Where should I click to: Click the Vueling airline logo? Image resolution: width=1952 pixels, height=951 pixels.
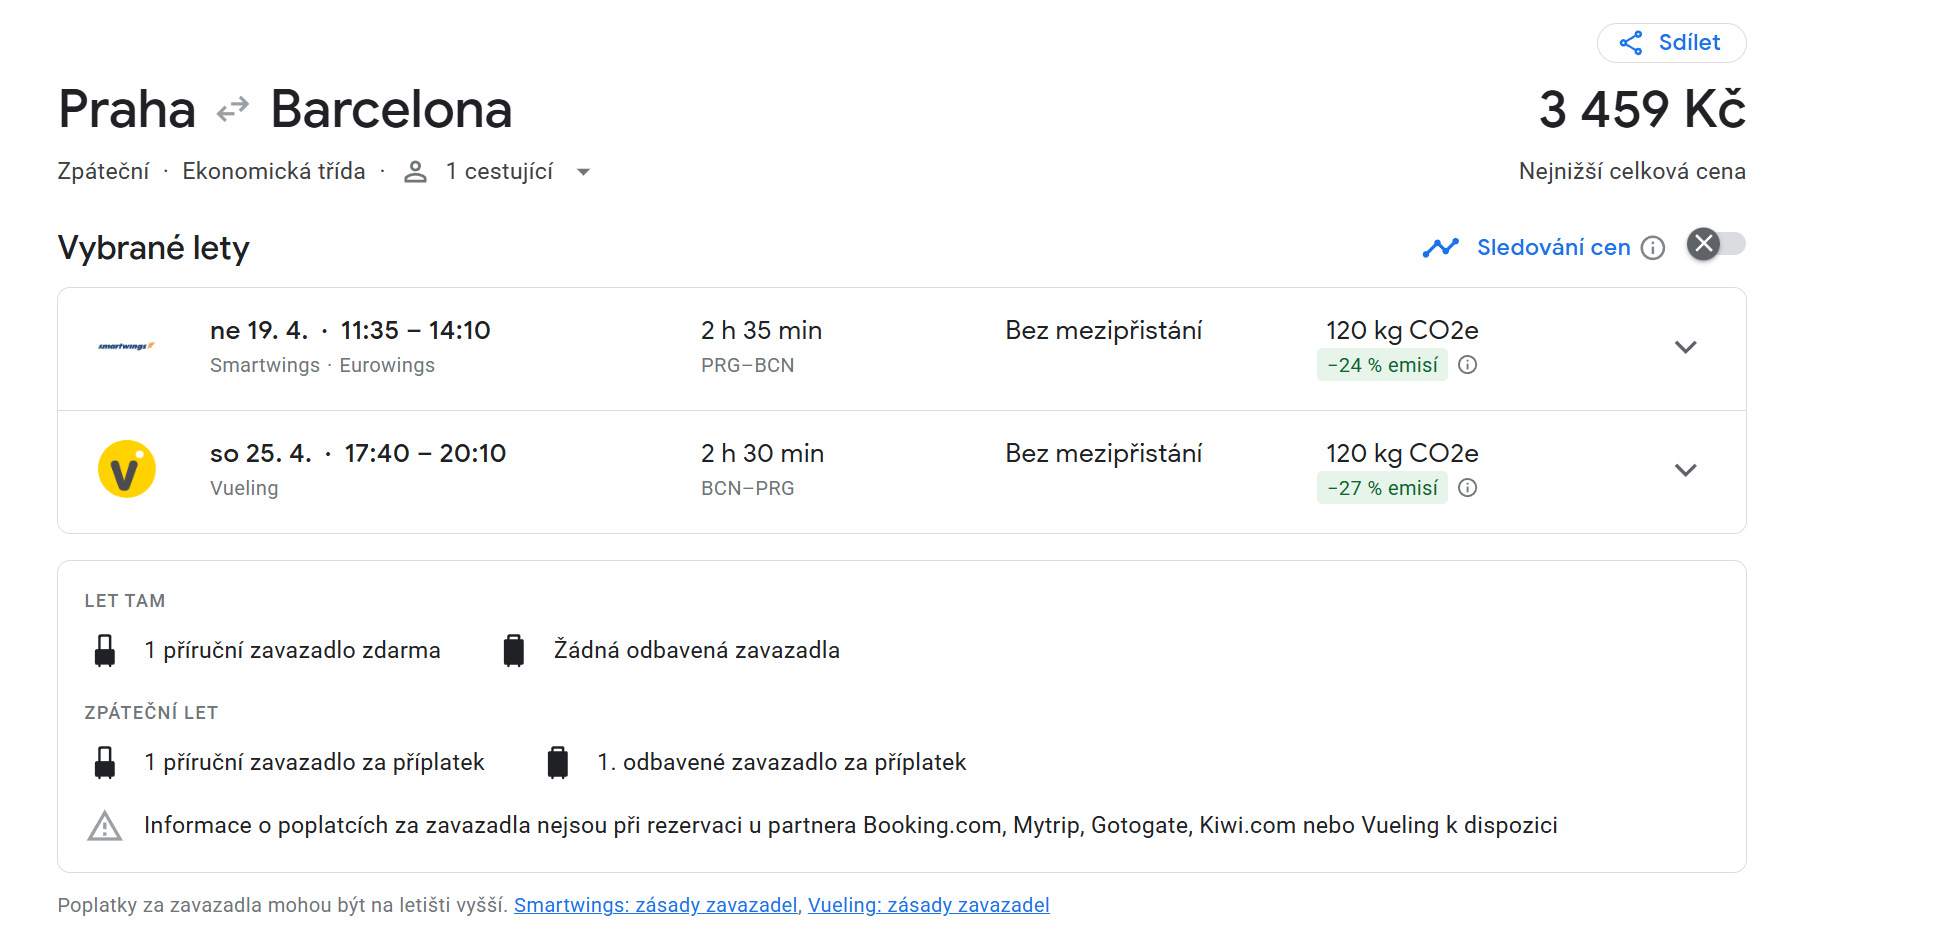(x=127, y=469)
